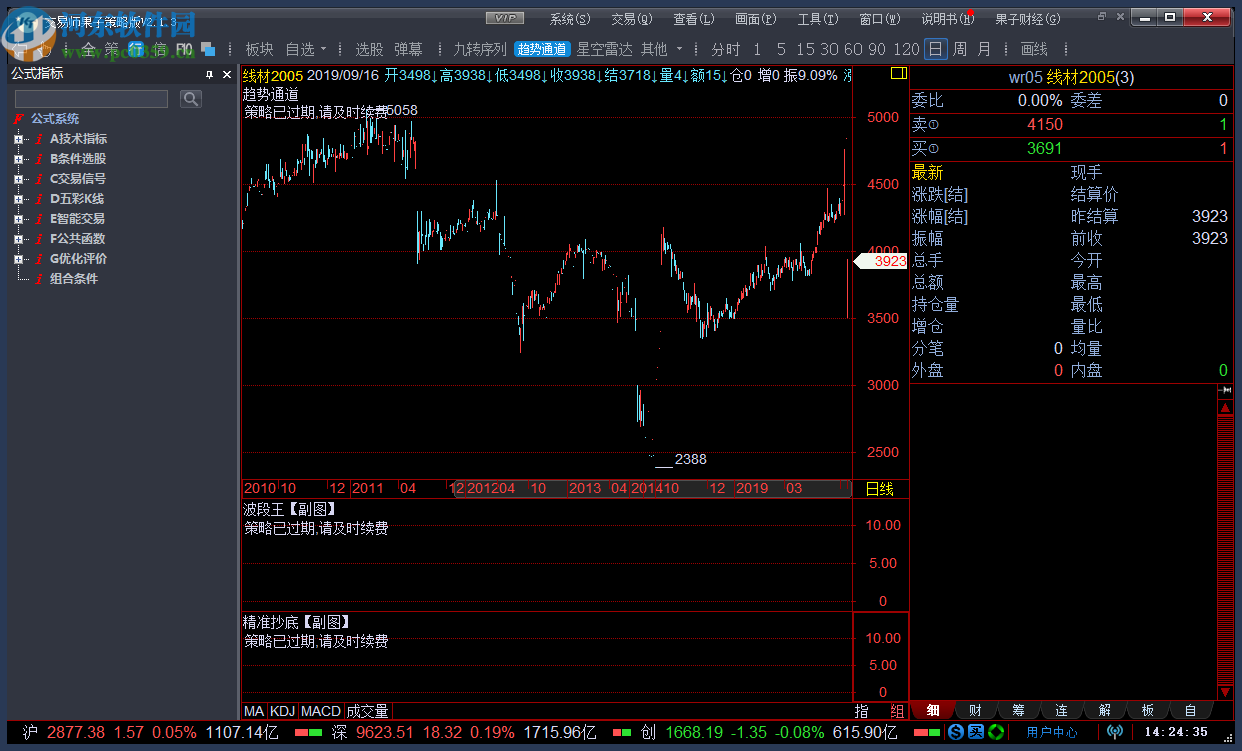Click the yellow rectangle icon above price axis
Screen dimensions: 1242x751
point(898,73)
